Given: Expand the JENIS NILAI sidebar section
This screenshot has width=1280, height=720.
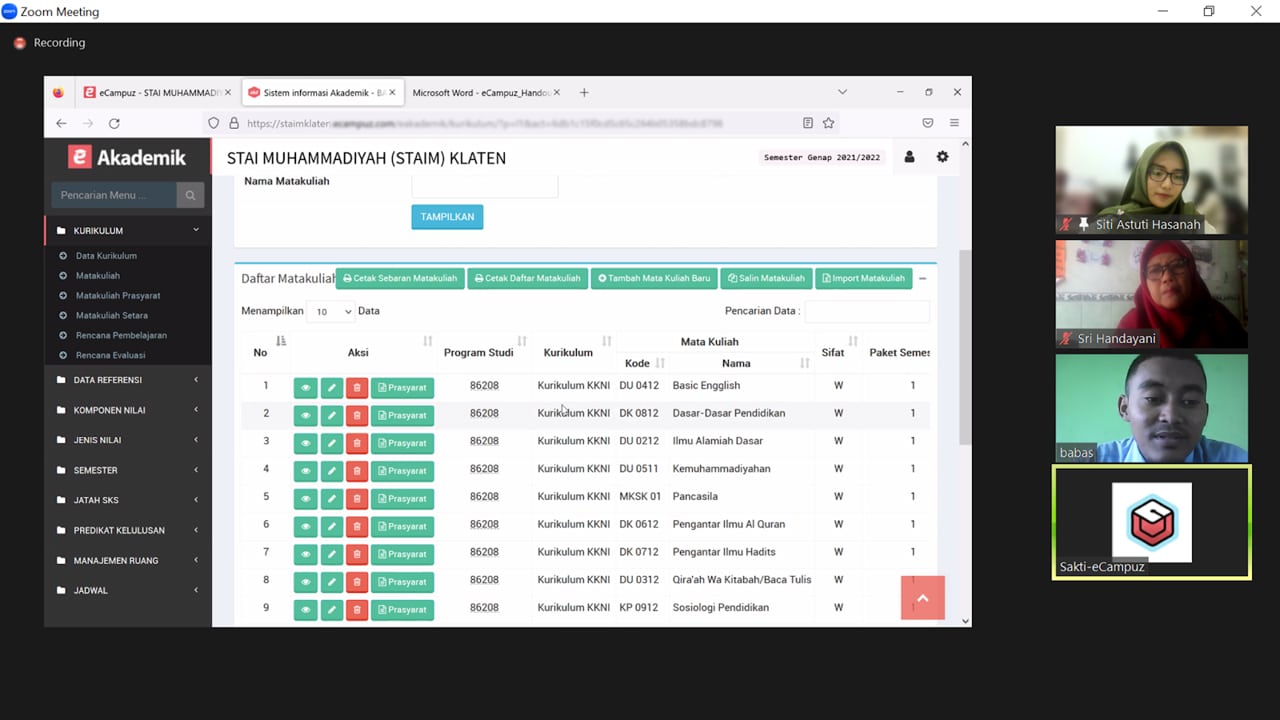Looking at the screenshot, I should tap(128, 440).
